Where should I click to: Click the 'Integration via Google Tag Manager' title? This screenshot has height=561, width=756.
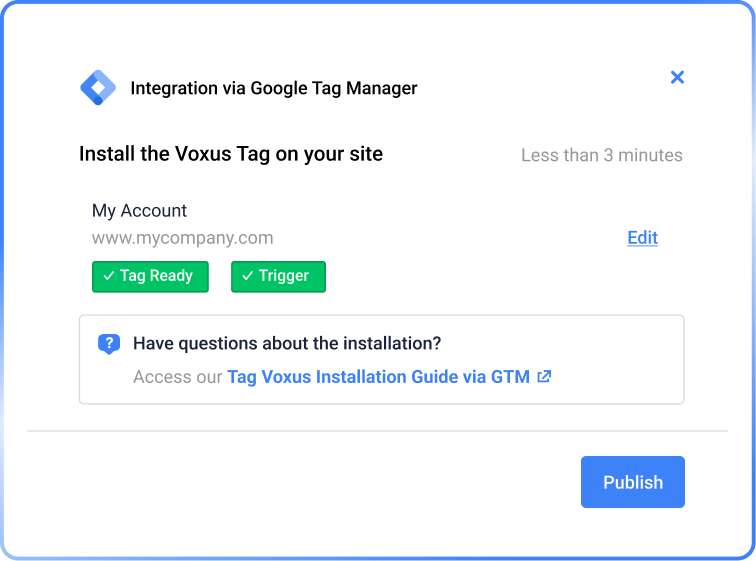[274, 88]
